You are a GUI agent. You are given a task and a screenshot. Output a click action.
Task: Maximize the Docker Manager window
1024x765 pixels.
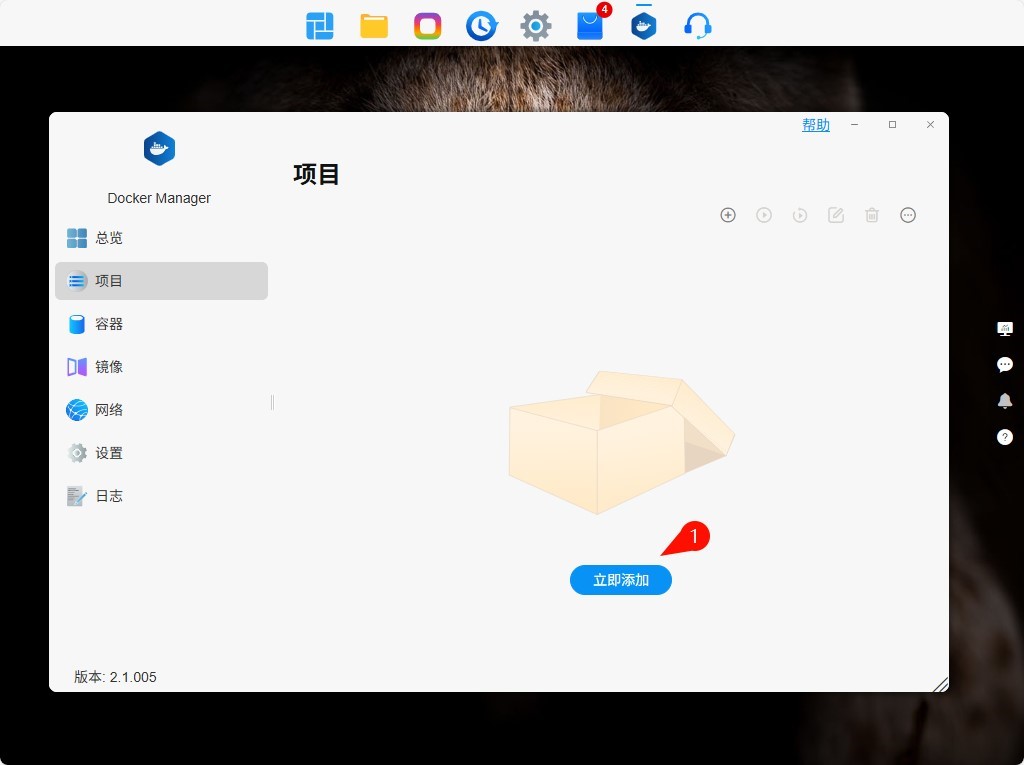coord(892,125)
